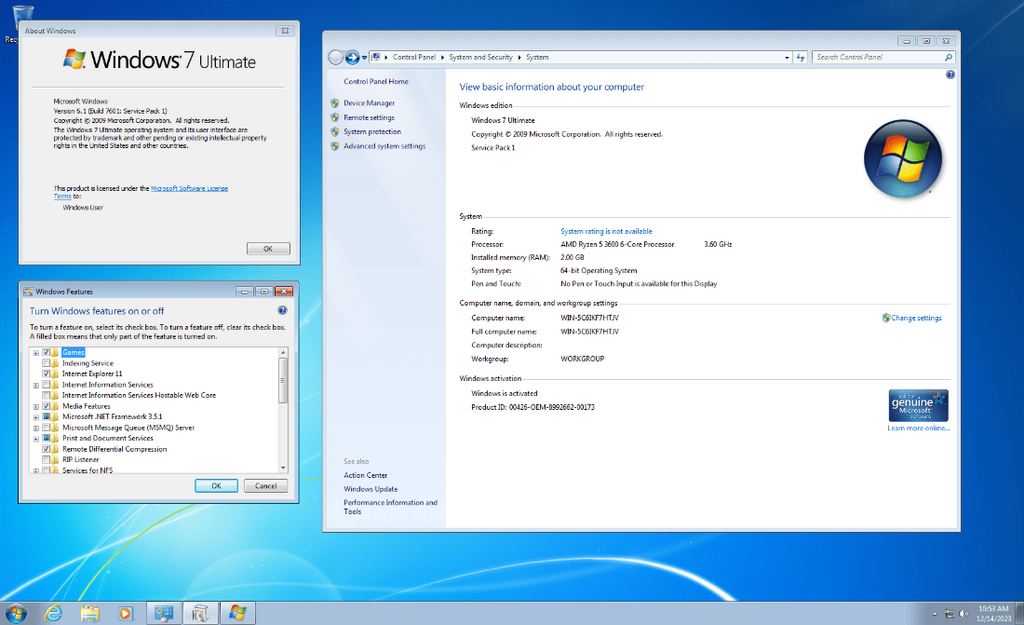Image resolution: width=1024 pixels, height=625 pixels.
Task: Enable the RIP Listener checkbox
Action: pos(46,460)
